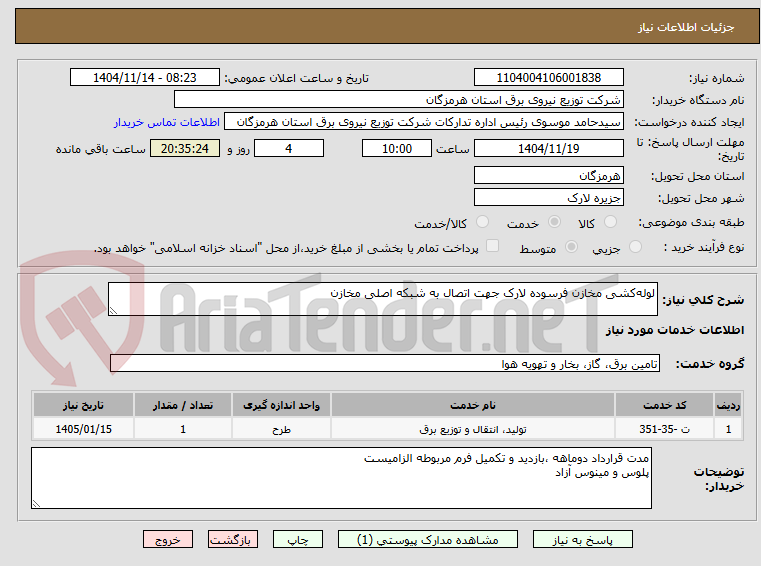Click the چاپ print button
This screenshot has width=761, height=566.
pos(298,539)
